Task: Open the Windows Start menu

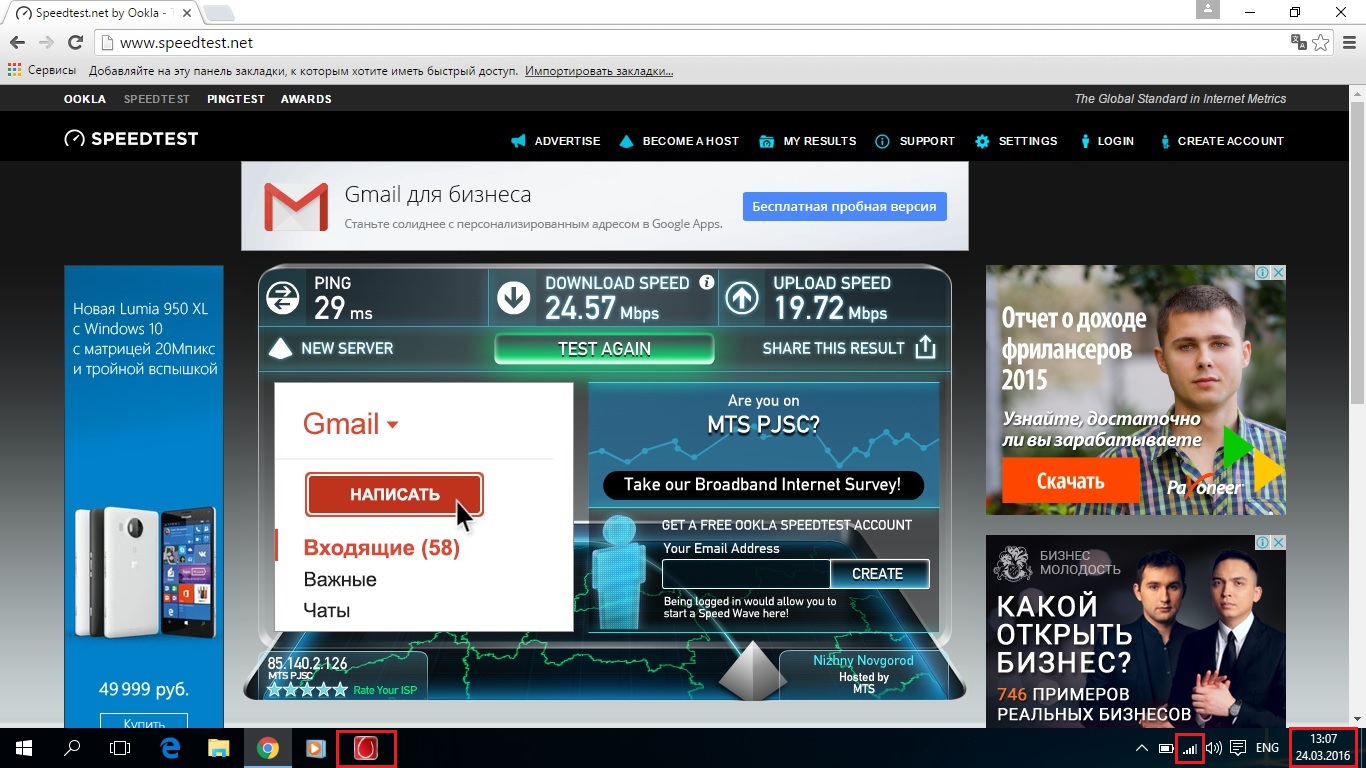Action: pos(23,748)
